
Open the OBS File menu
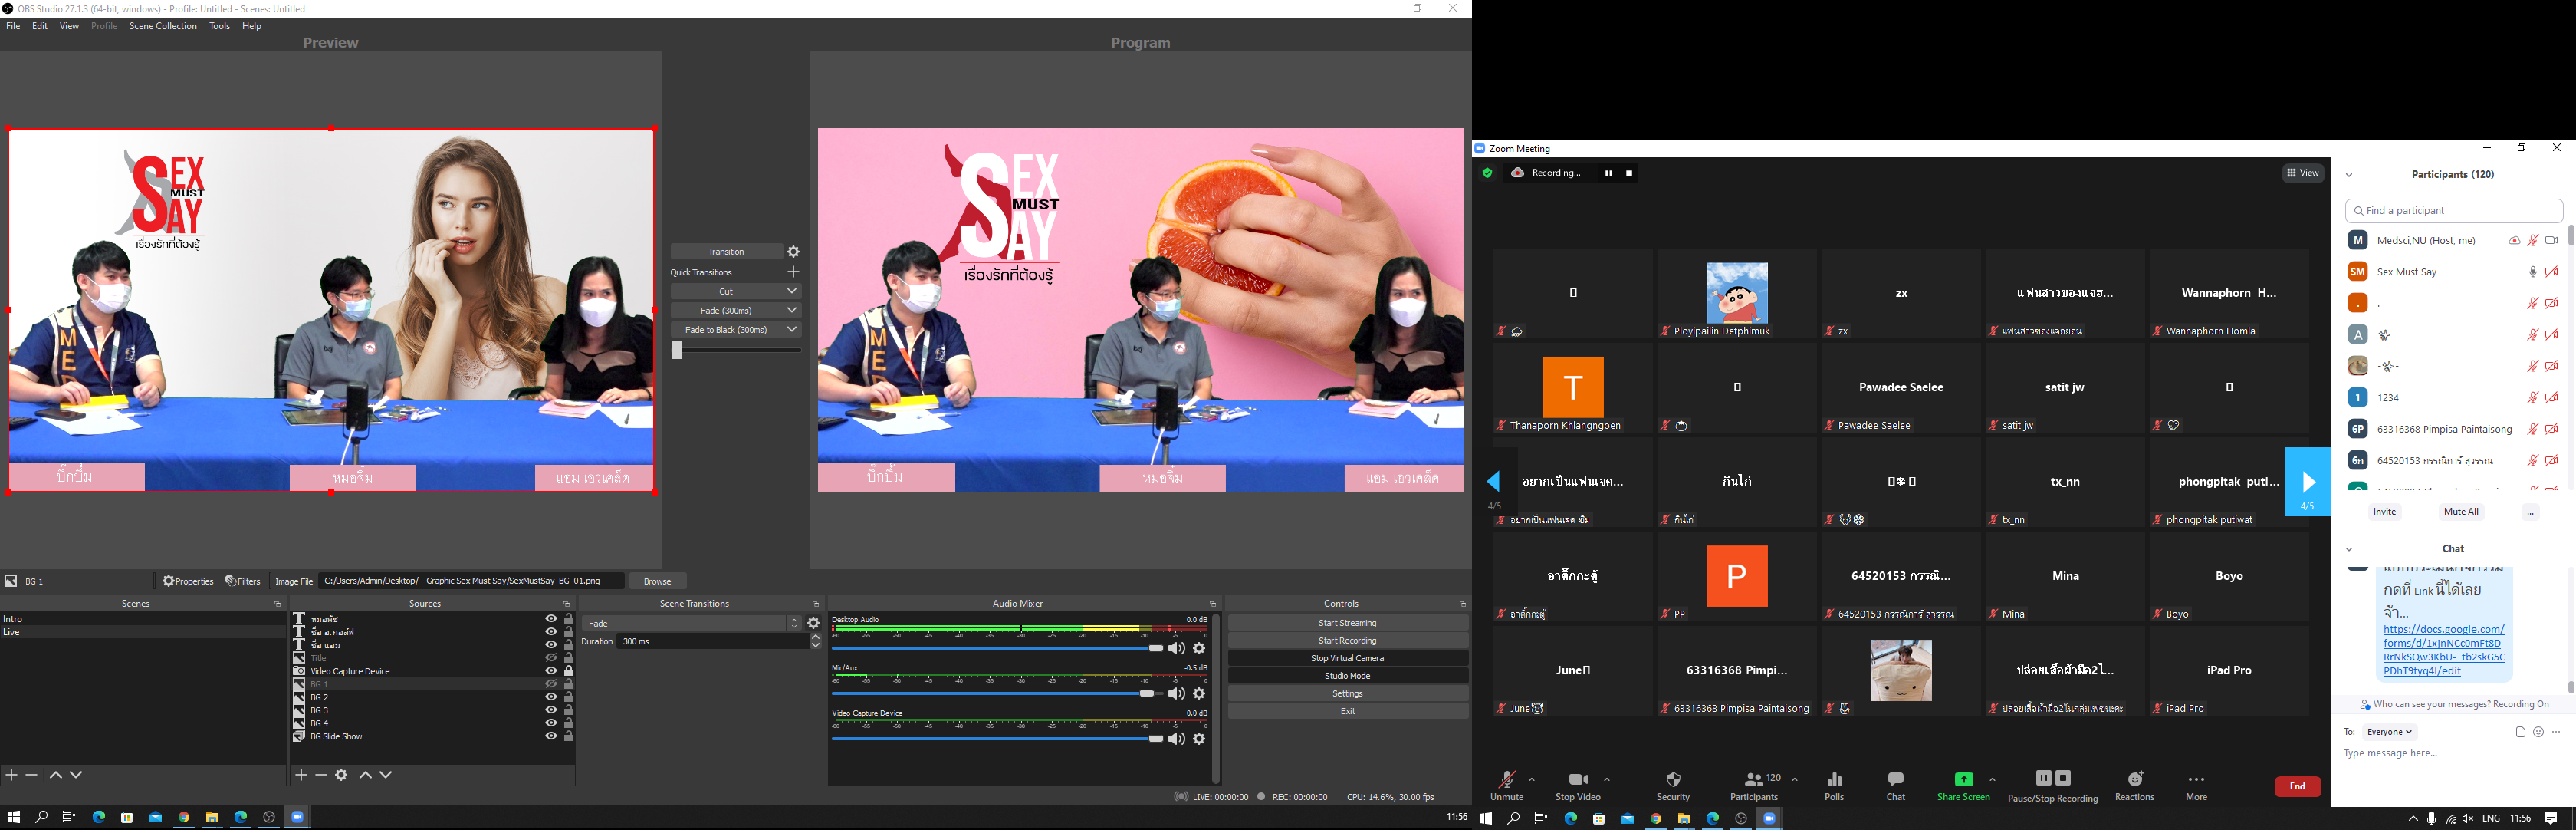point(13,26)
